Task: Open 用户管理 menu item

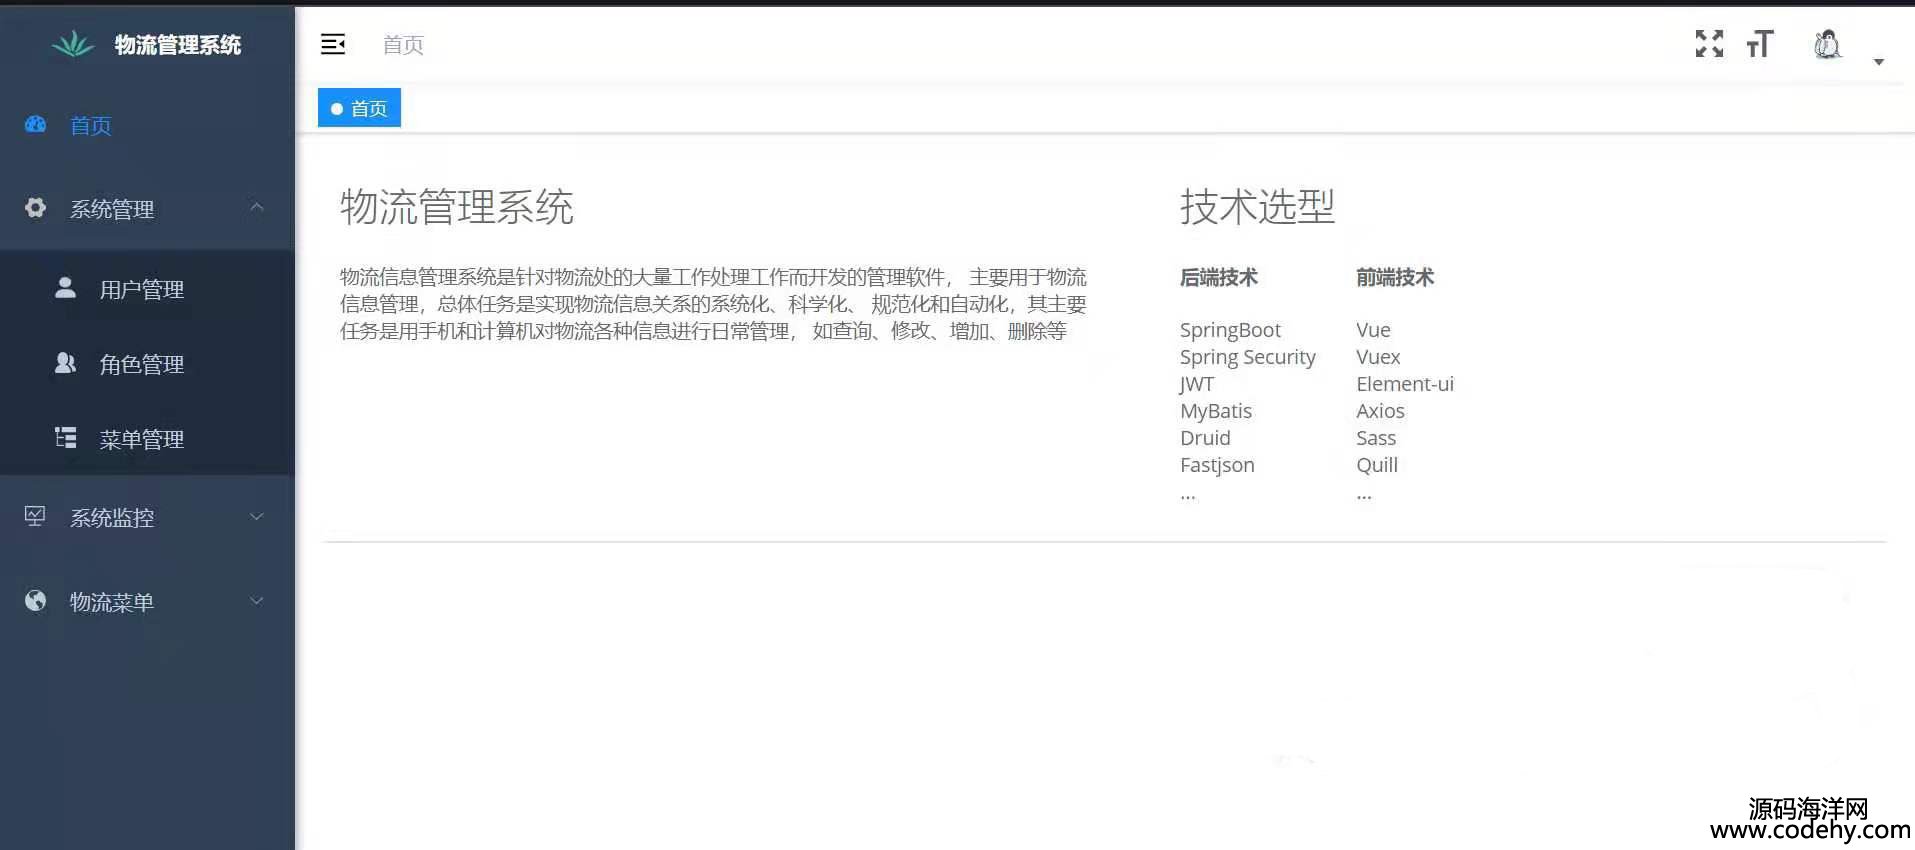Action: pos(141,290)
